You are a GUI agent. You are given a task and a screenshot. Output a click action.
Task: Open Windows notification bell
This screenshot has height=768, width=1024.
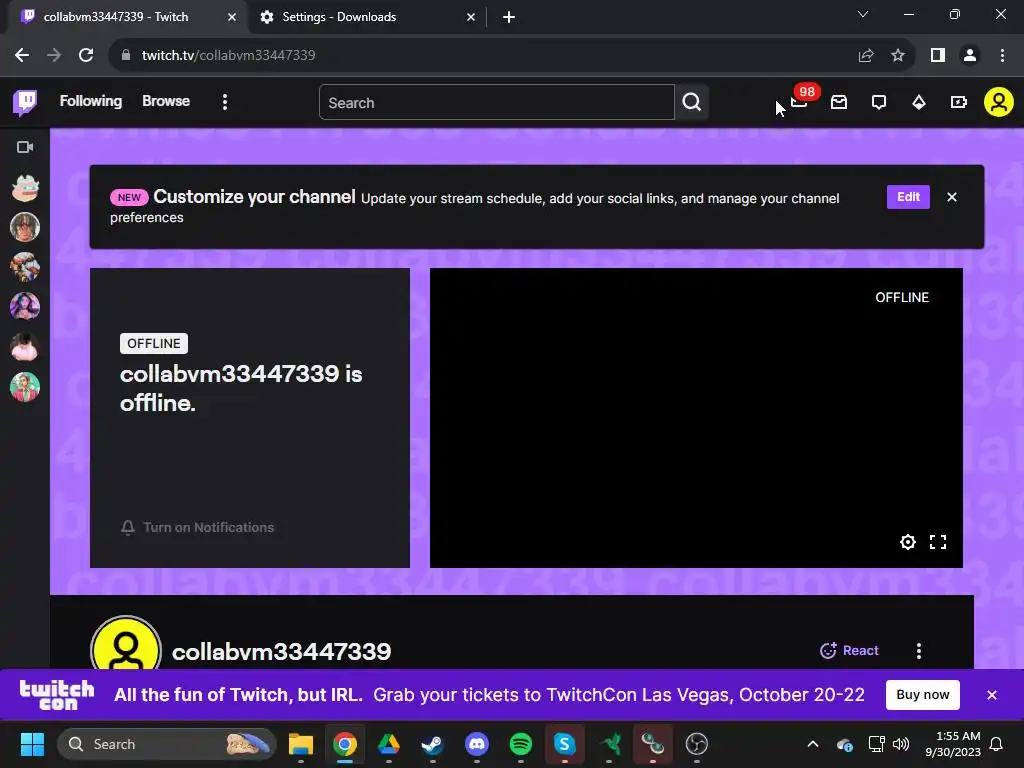point(996,744)
